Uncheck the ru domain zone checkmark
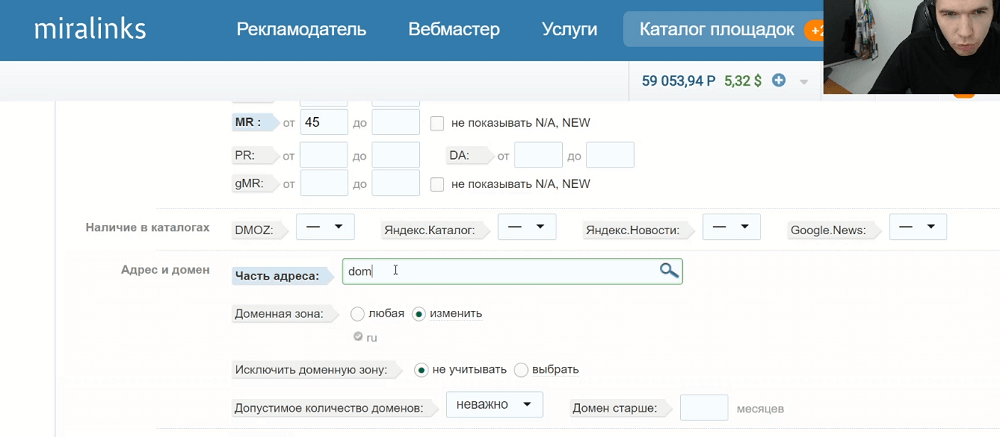This screenshot has height=437, width=1000. pyautogui.click(x=358, y=336)
